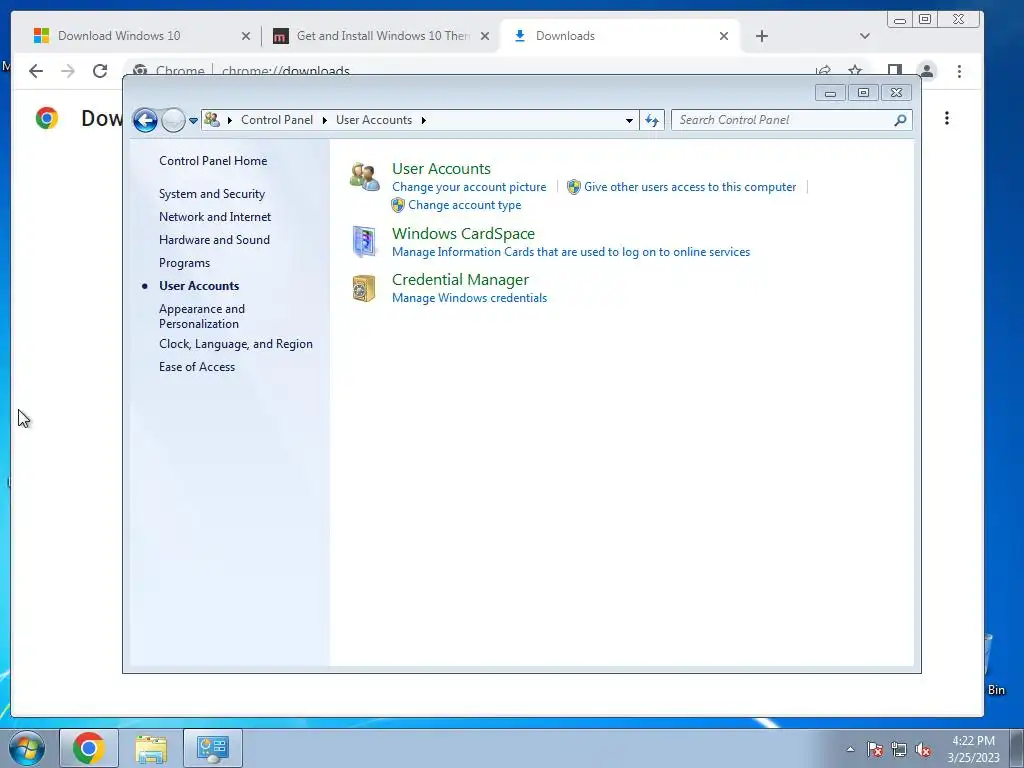Select Control Panel in the breadcrumb
The image size is (1024, 768).
pos(277,120)
